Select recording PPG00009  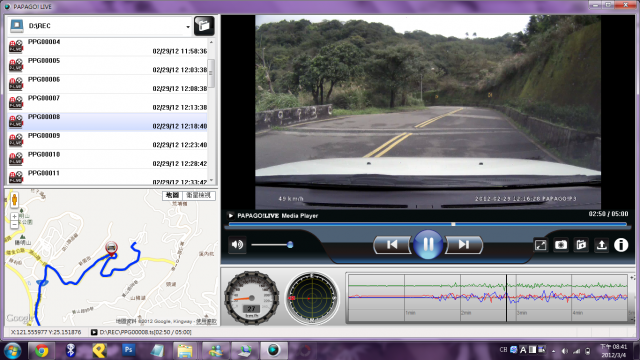pyautogui.click(x=107, y=140)
